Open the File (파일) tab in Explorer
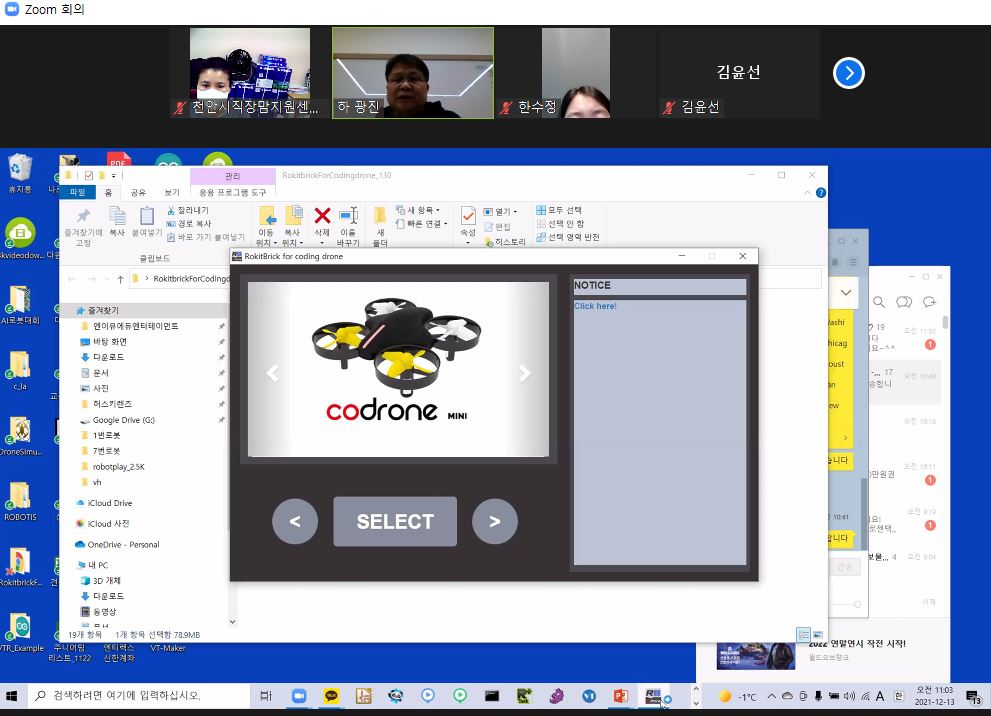 pos(77,192)
